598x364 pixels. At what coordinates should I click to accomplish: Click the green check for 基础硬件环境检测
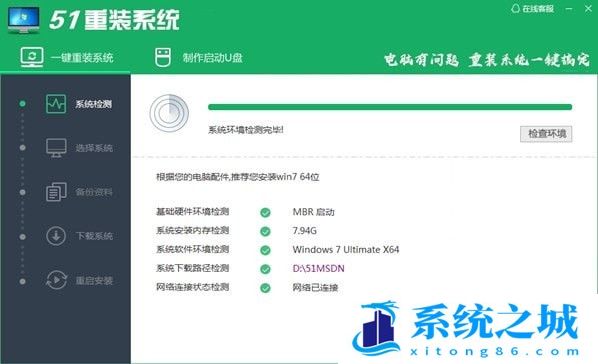click(x=265, y=213)
